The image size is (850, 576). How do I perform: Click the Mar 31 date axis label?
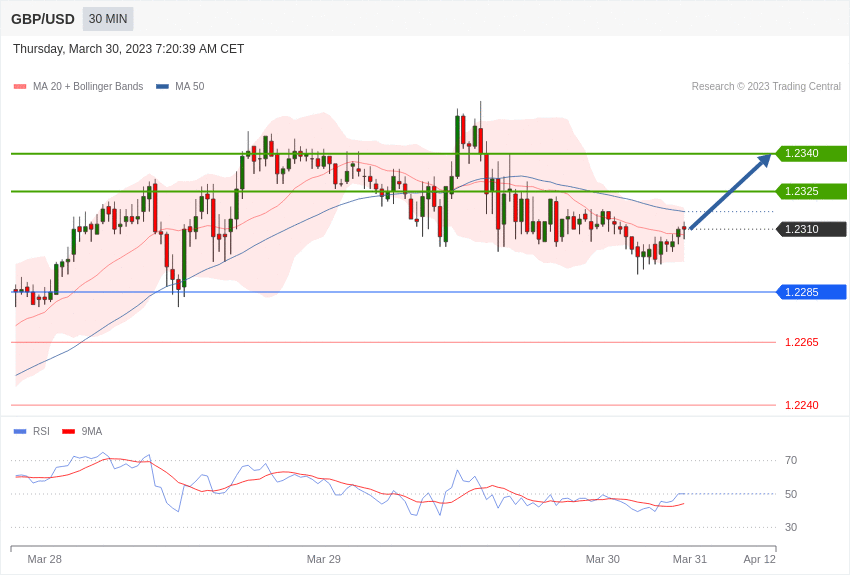click(x=690, y=559)
